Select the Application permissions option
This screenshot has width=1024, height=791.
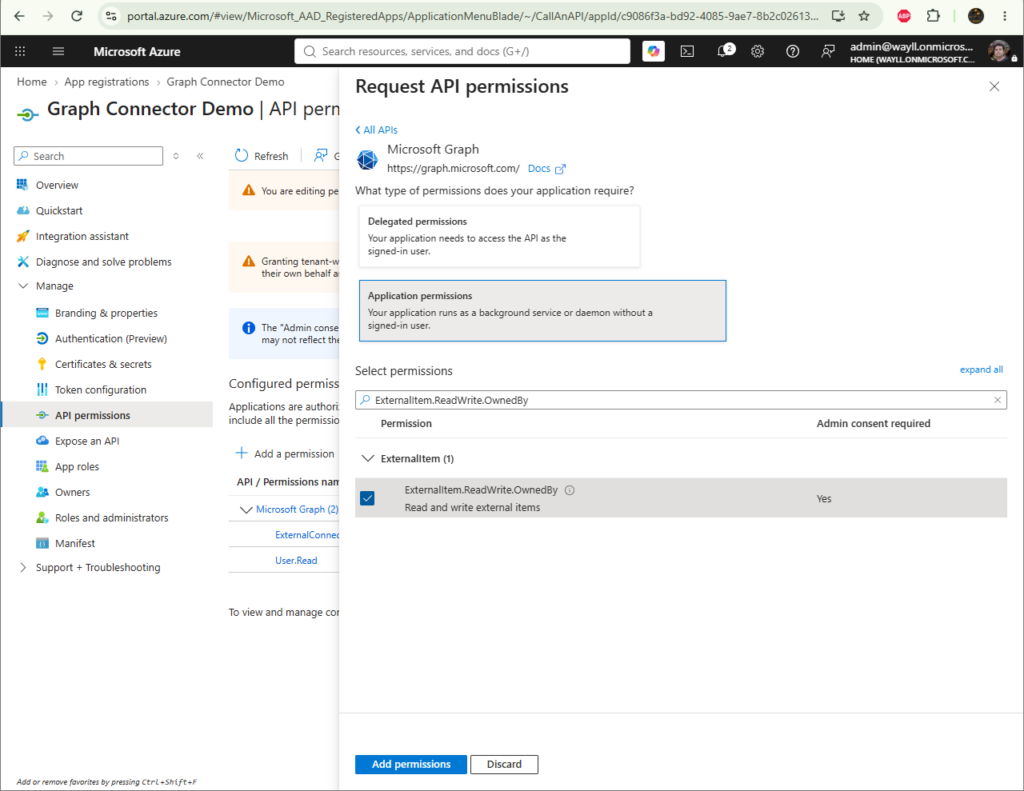pyautogui.click(x=542, y=311)
